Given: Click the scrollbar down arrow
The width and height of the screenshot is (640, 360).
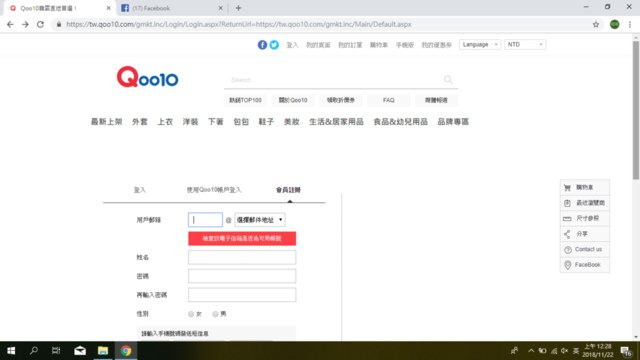Looking at the screenshot, I should pos(636,337).
